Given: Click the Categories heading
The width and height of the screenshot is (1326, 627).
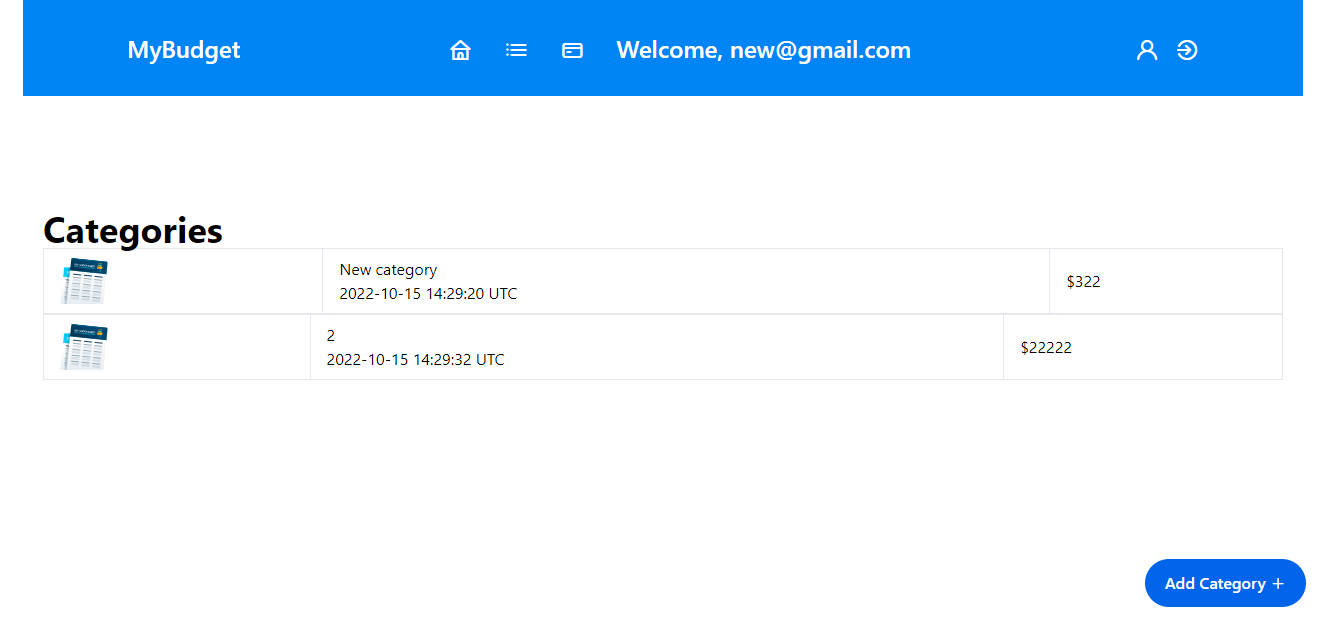Looking at the screenshot, I should coord(132,231).
